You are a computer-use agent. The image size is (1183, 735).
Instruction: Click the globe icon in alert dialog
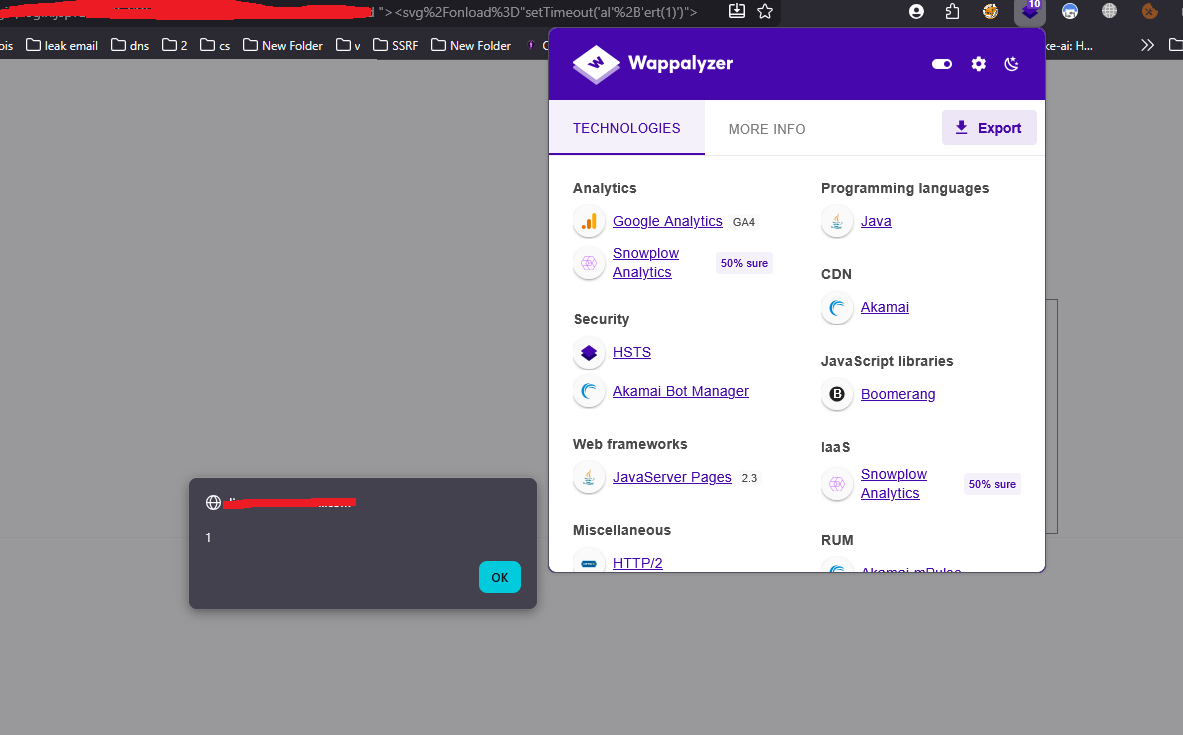point(214,503)
